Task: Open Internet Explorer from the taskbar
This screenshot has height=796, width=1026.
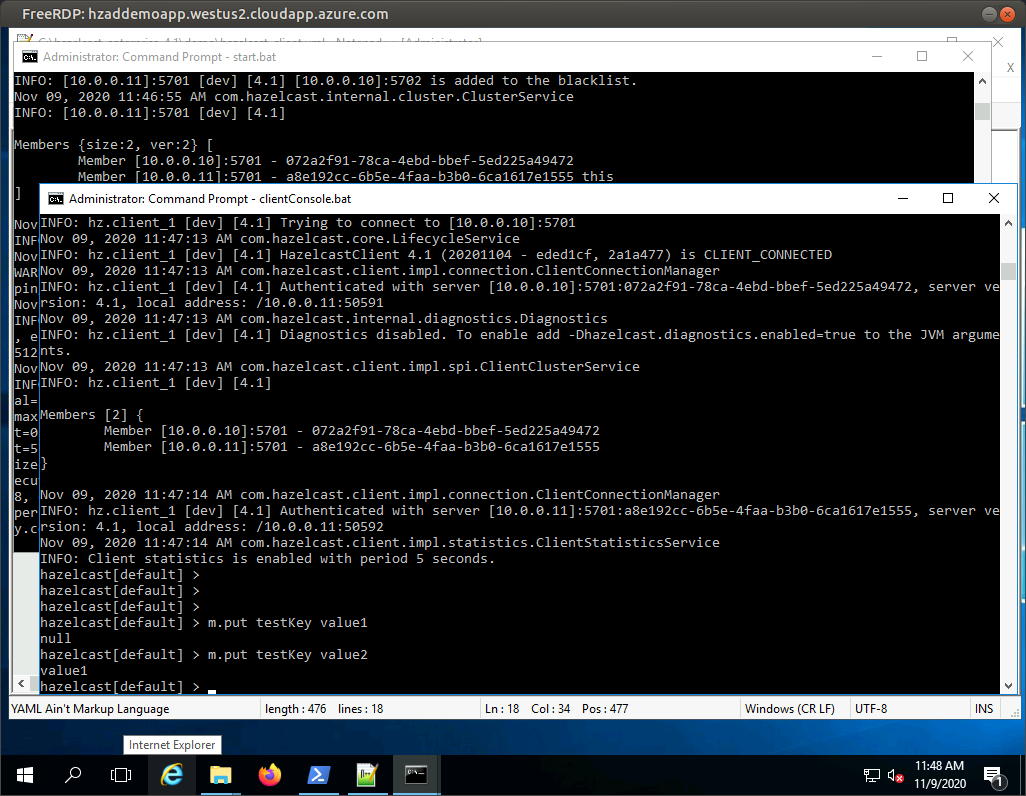Action: (172, 775)
